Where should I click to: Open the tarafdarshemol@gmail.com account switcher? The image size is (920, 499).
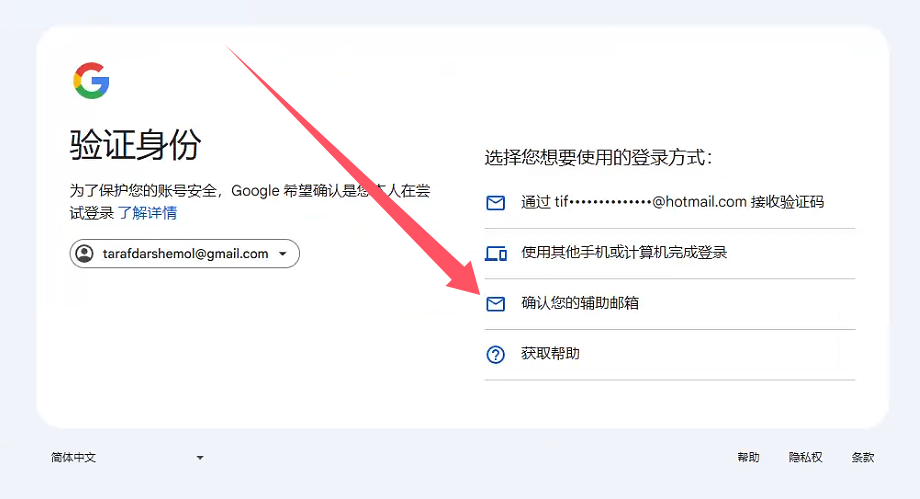point(185,254)
